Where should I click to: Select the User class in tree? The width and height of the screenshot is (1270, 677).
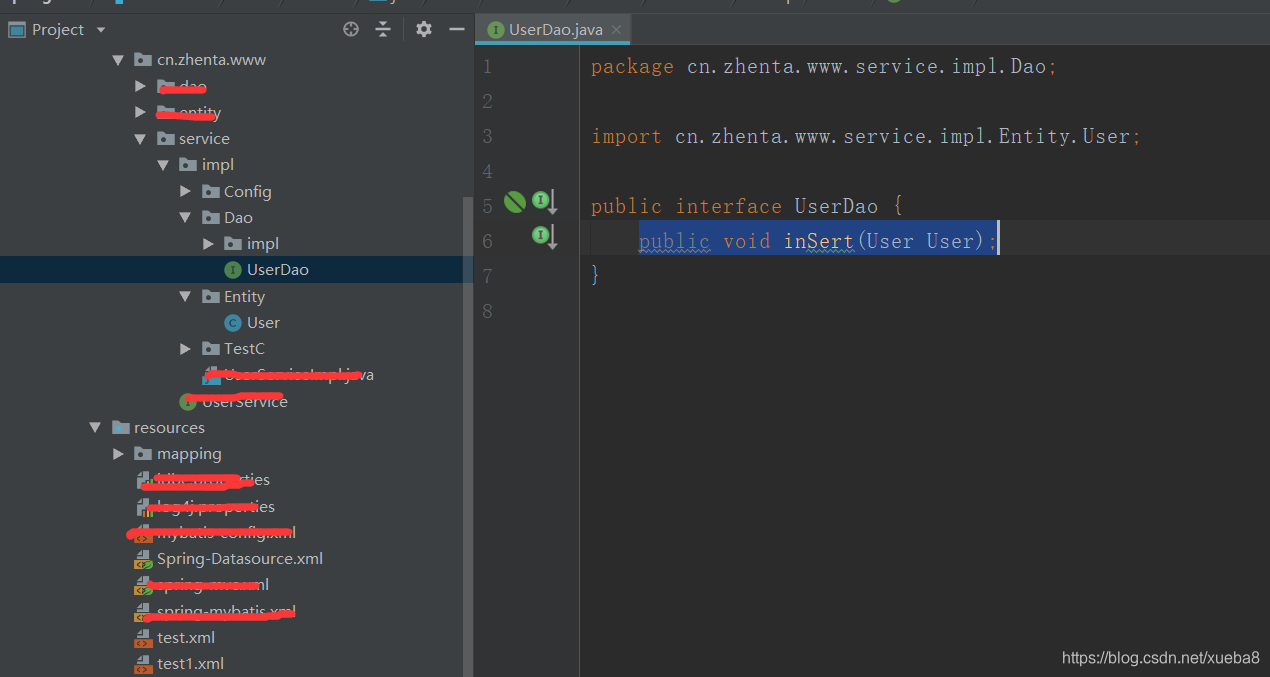click(x=237, y=323)
